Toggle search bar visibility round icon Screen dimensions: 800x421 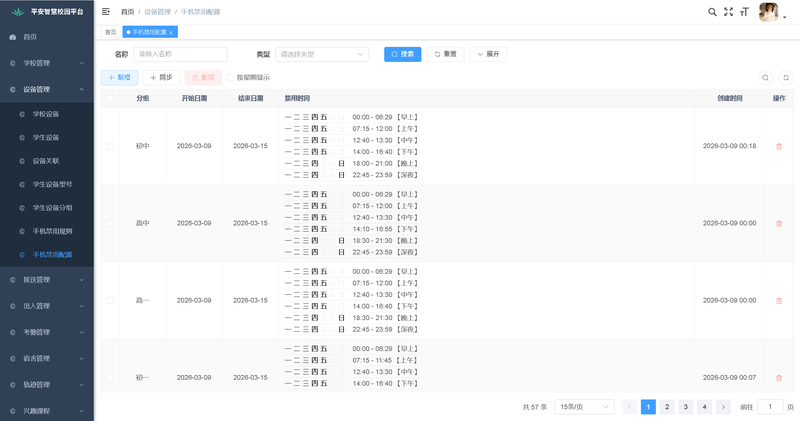(766, 77)
